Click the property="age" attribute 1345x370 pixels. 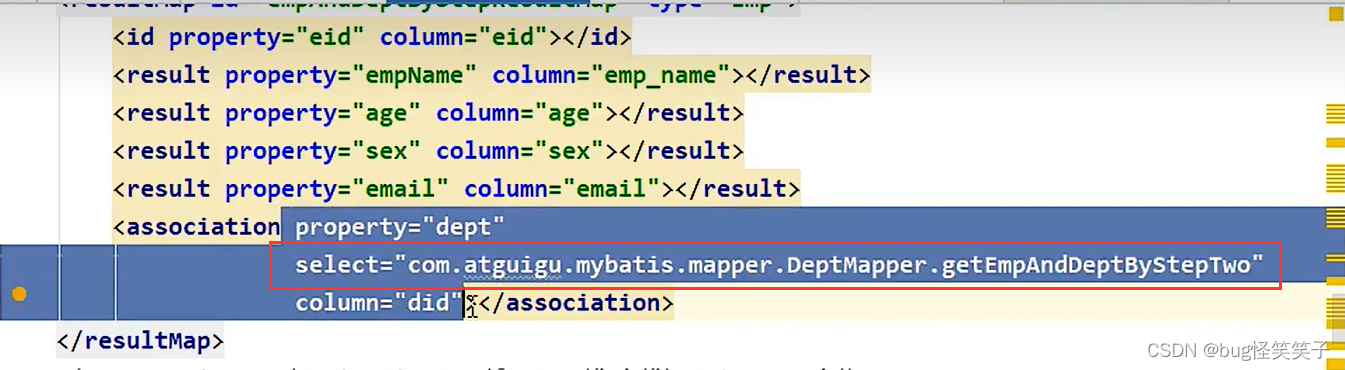point(324,114)
